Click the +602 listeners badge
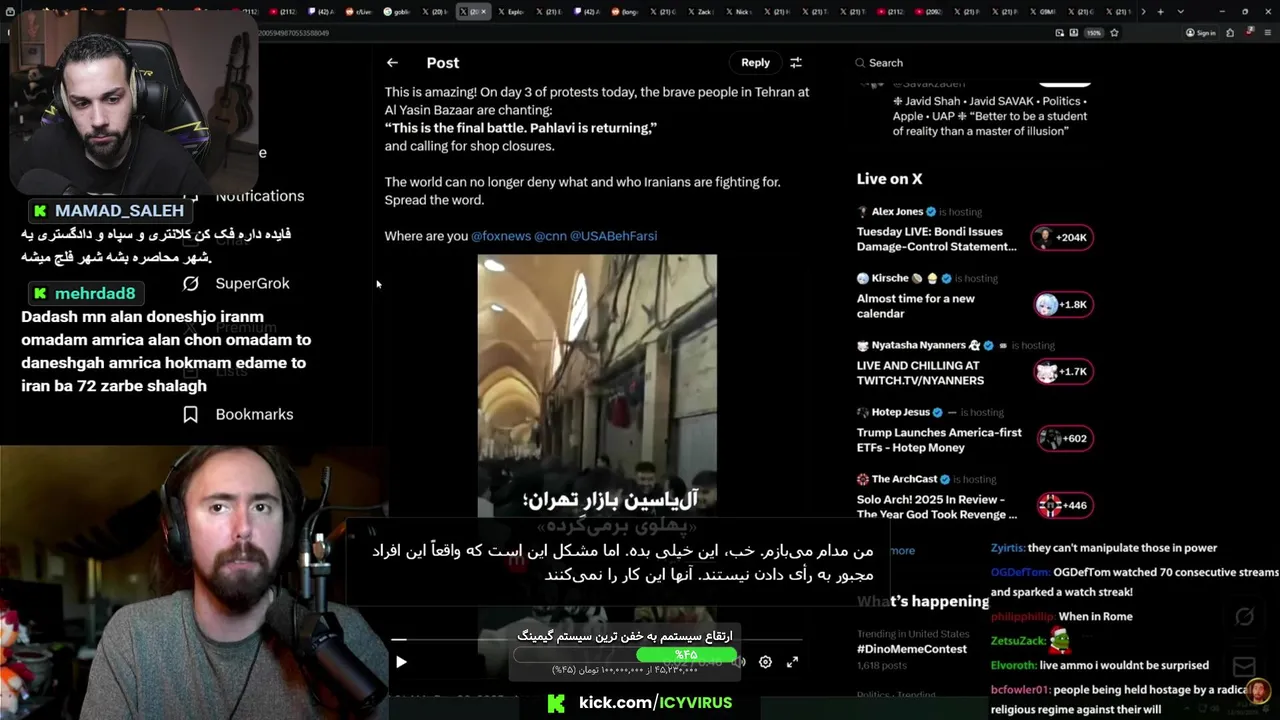 [x=1065, y=438]
